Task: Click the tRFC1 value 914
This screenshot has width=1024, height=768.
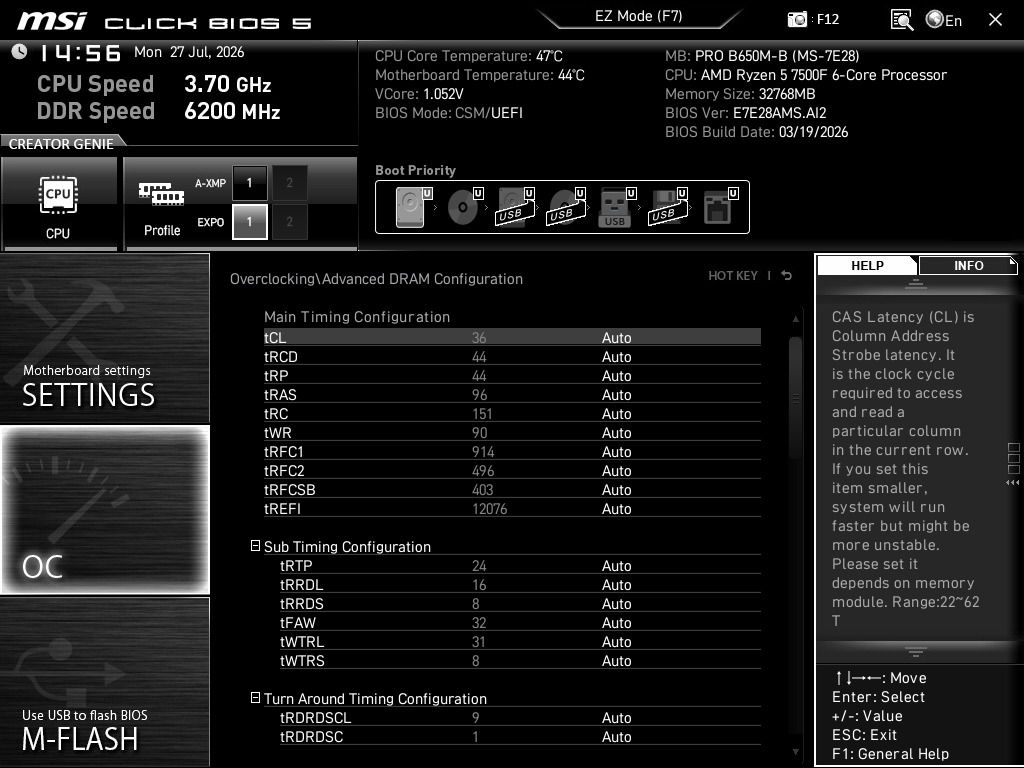Action: [483, 451]
